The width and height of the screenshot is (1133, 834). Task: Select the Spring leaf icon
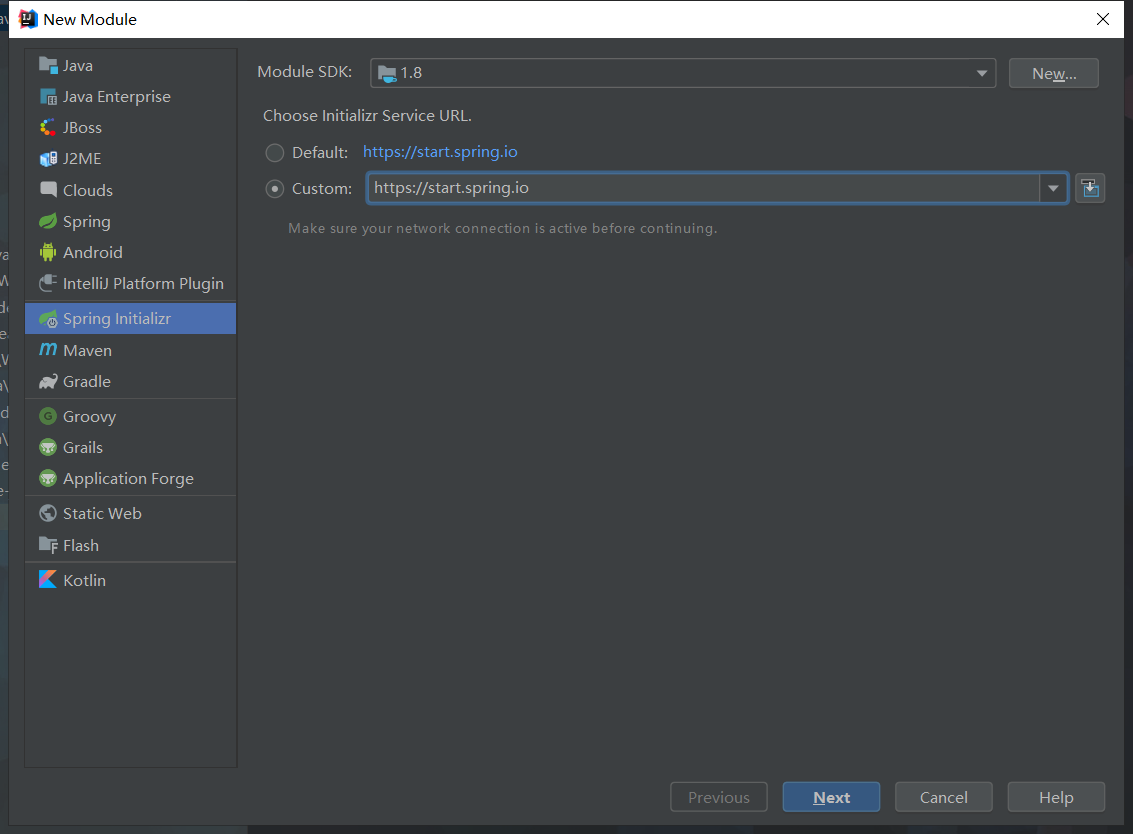click(48, 221)
